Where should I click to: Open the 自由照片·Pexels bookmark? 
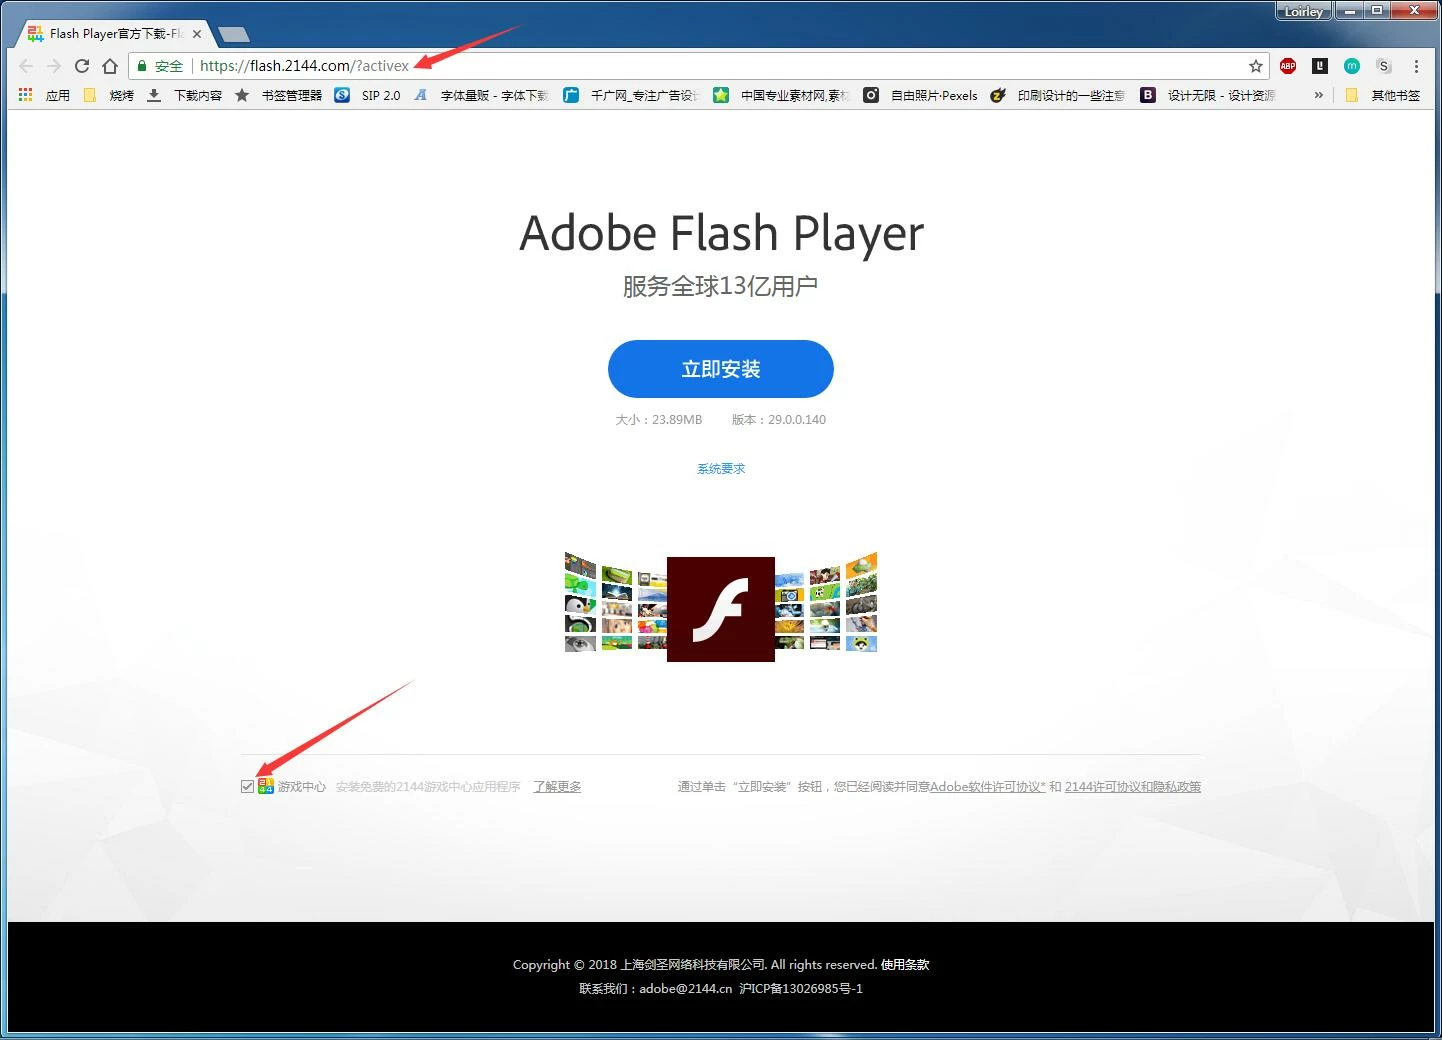pyautogui.click(x=921, y=95)
